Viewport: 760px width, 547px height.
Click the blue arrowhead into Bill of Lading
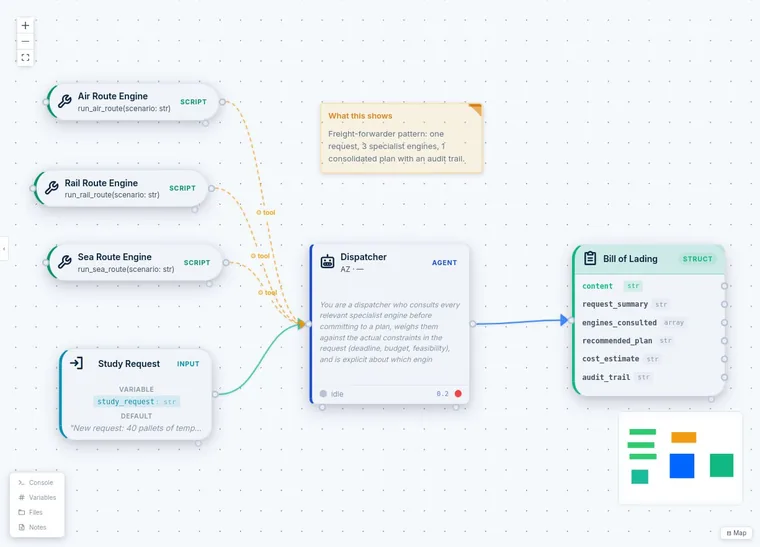pos(564,320)
